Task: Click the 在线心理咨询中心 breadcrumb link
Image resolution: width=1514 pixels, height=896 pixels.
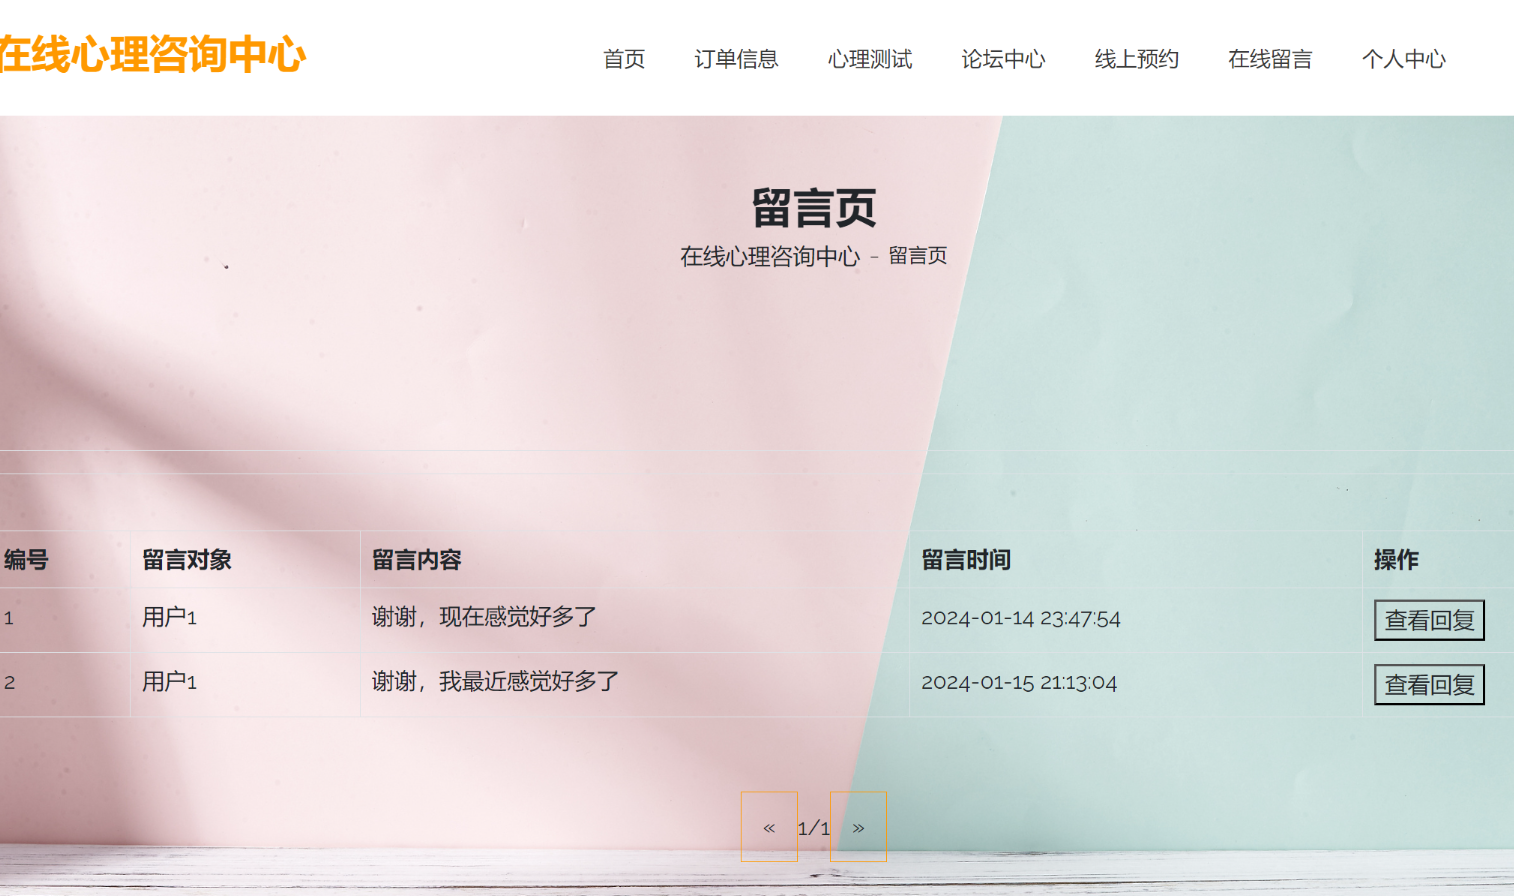Action: point(768,256)
